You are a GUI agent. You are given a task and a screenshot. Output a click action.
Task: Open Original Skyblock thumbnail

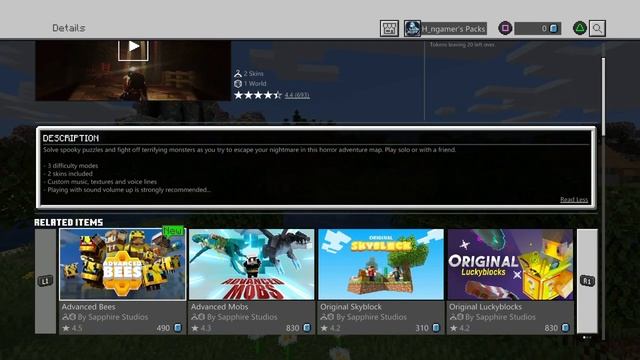pos(381,264)
